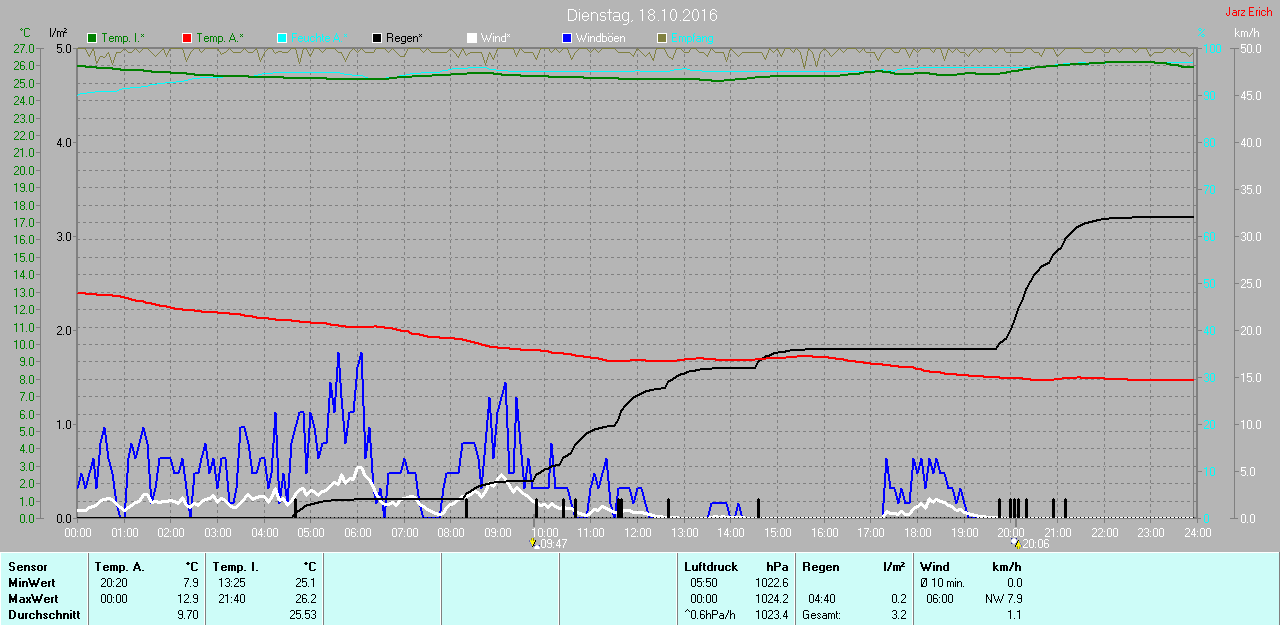Toggle the cyan Feuchte A. legend box

click(282, 38)
